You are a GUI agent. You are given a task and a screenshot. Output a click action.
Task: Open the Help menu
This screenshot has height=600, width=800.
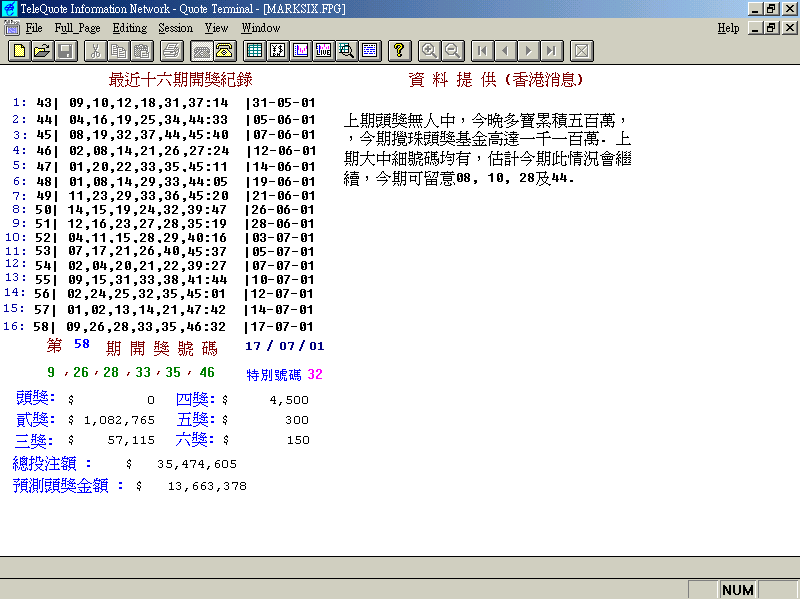pos(728,28)
